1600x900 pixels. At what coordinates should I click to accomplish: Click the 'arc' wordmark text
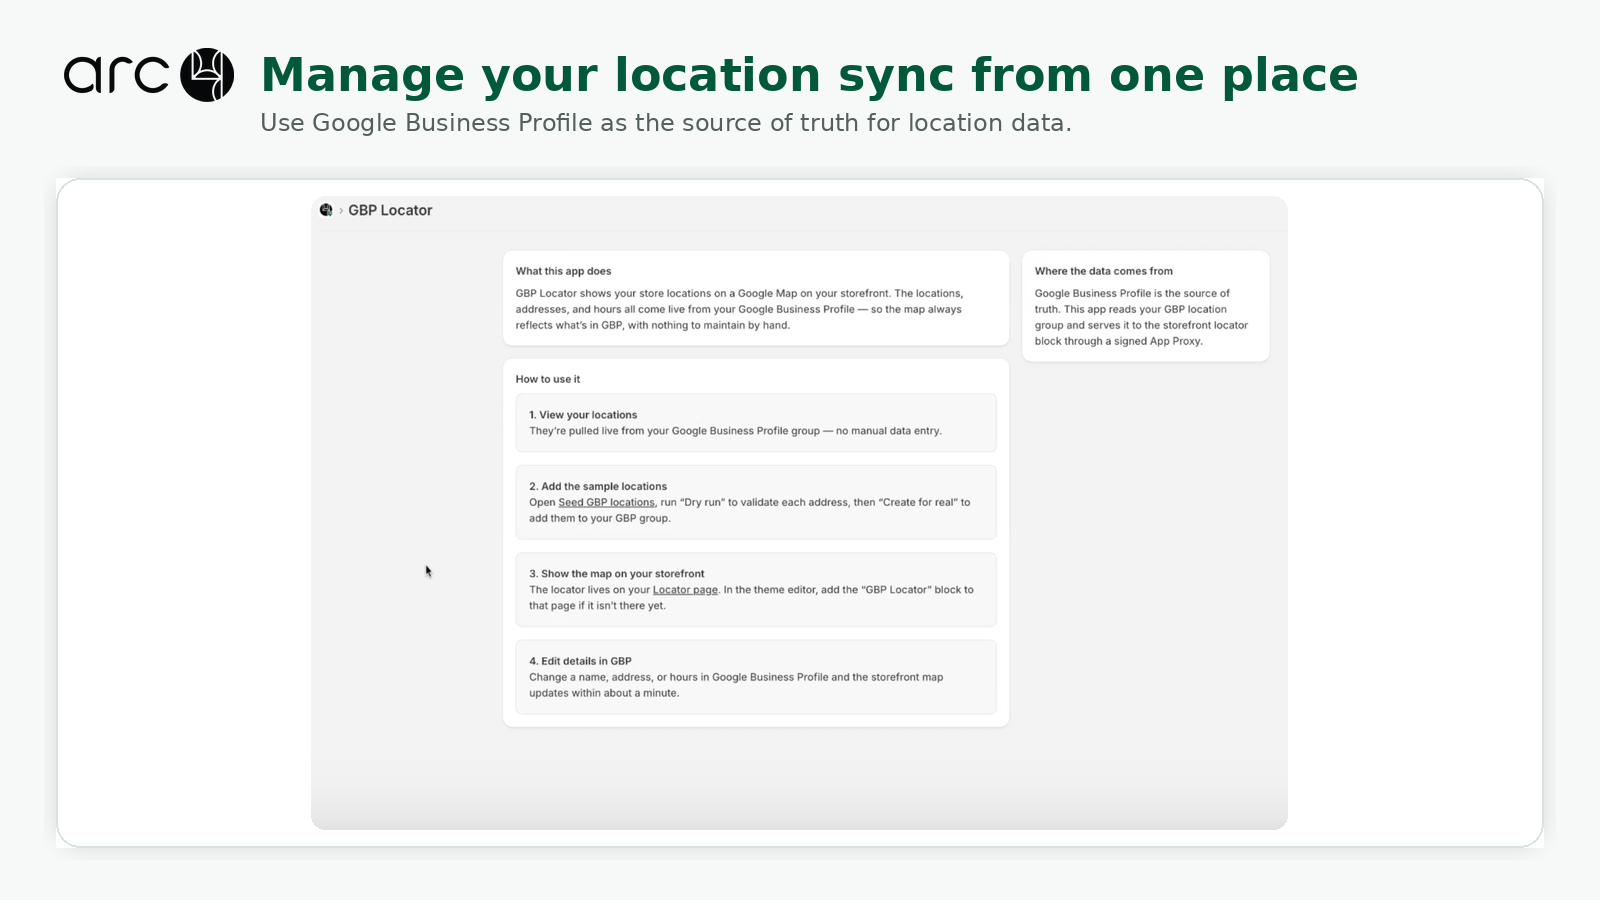click(x=116, y=75)
